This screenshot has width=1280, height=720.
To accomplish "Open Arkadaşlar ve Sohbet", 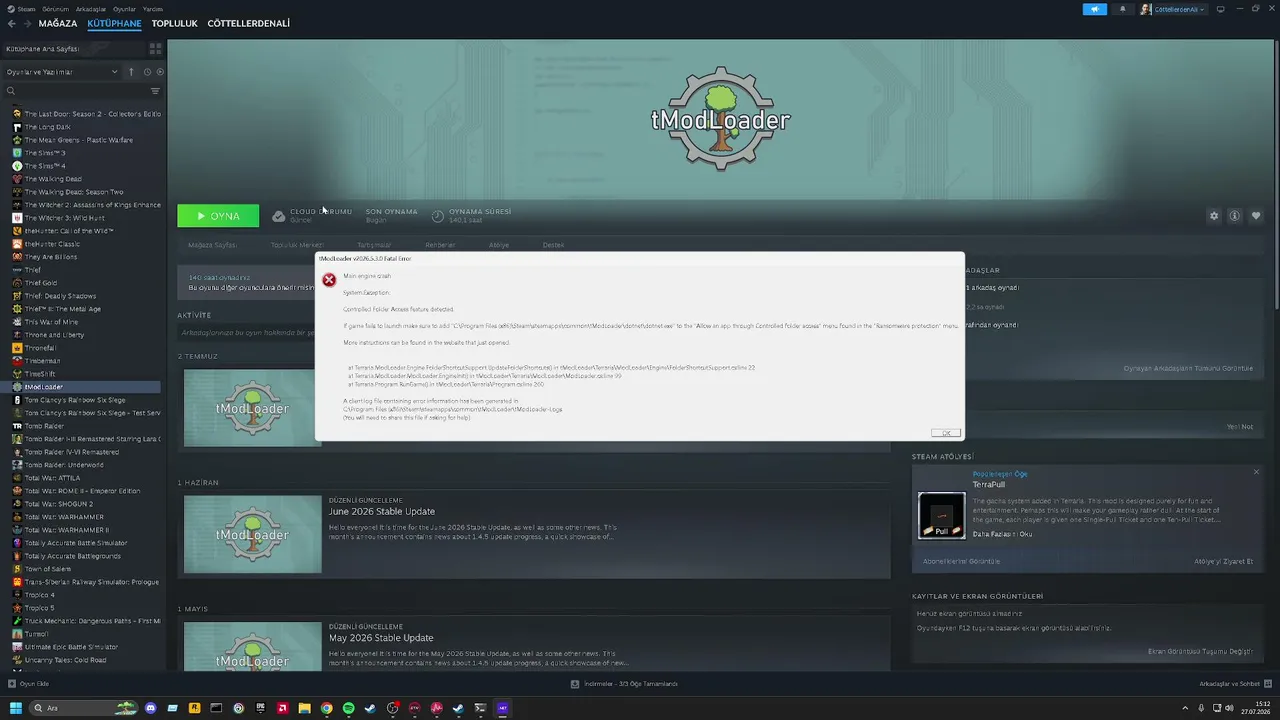I will [1234, 684].
